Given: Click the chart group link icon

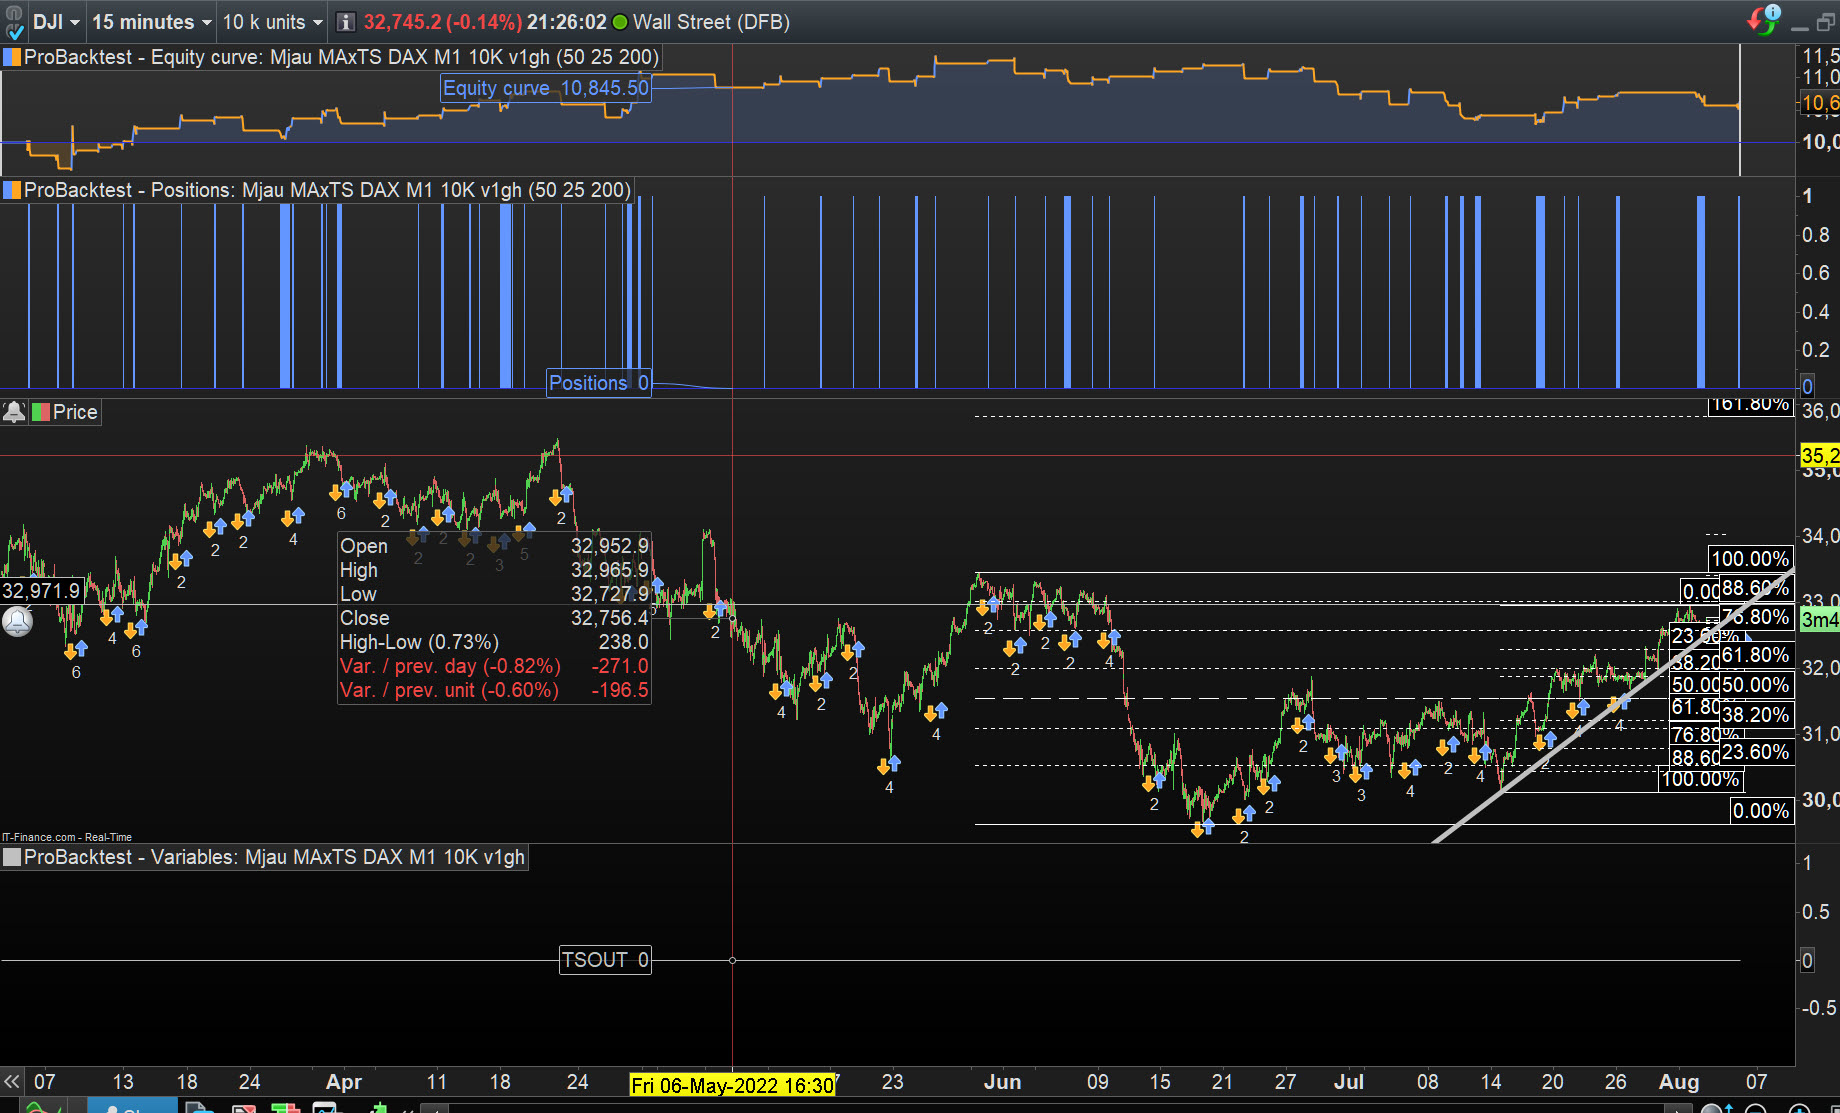Looking at the screenshot, I should [14, 23].
